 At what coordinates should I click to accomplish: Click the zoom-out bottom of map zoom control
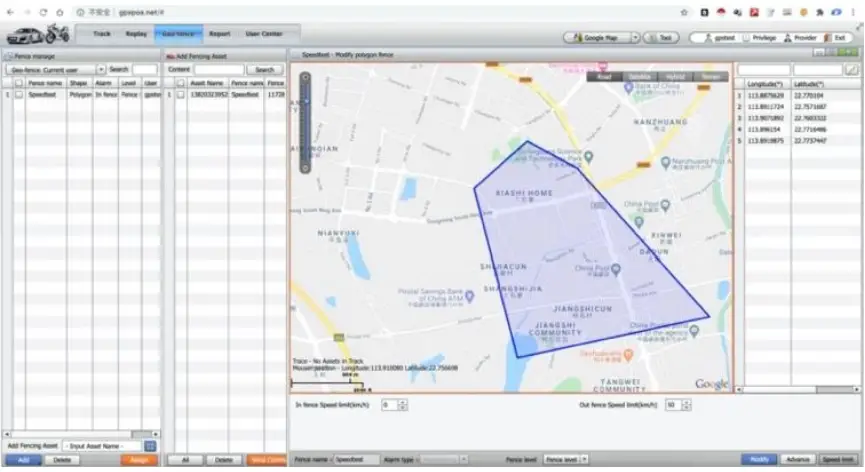[x=305, y=168]
